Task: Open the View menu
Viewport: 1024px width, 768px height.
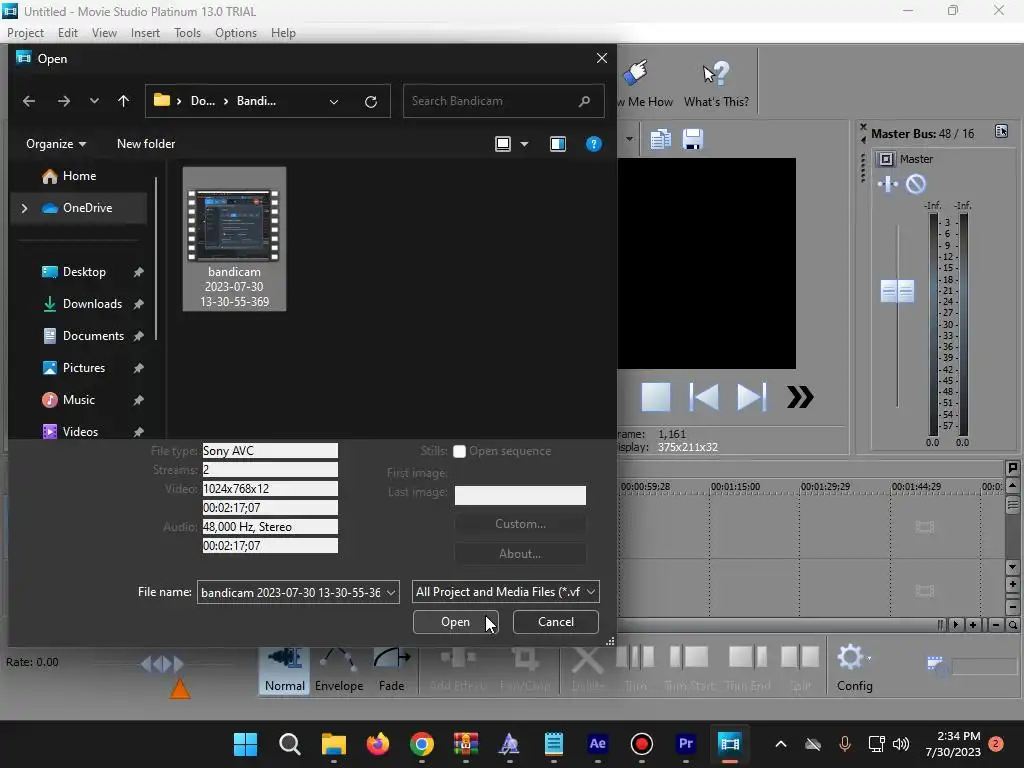Action: [104, 33]
